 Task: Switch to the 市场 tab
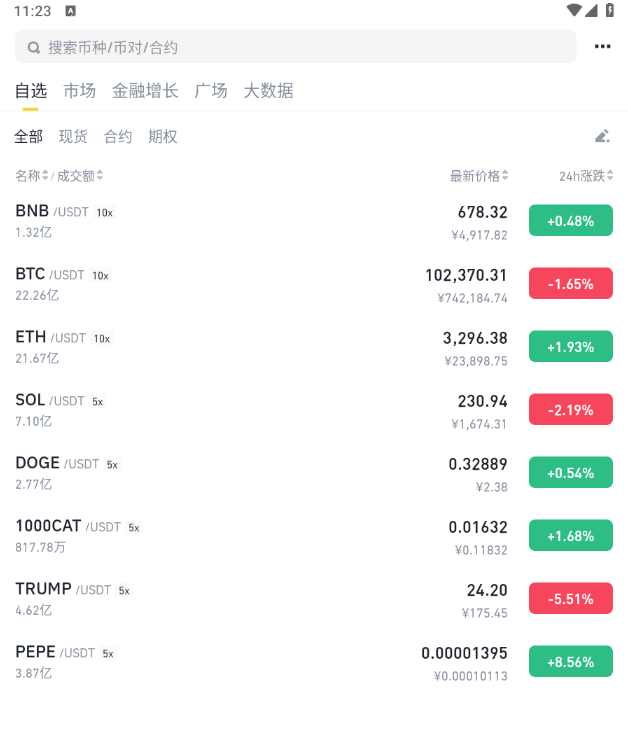click(80, 91)
